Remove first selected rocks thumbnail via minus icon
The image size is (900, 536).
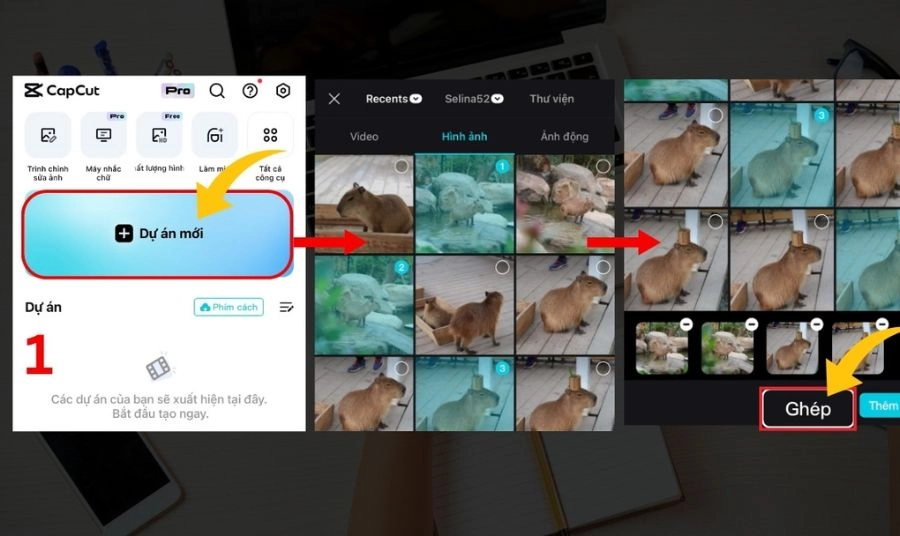pyautogui.click(x=686, y=324)
